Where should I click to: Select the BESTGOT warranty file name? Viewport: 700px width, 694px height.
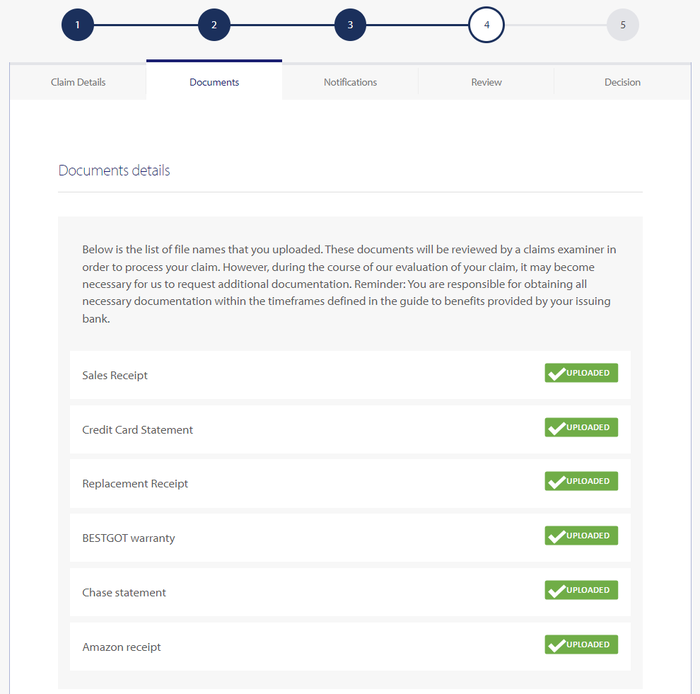129,538
